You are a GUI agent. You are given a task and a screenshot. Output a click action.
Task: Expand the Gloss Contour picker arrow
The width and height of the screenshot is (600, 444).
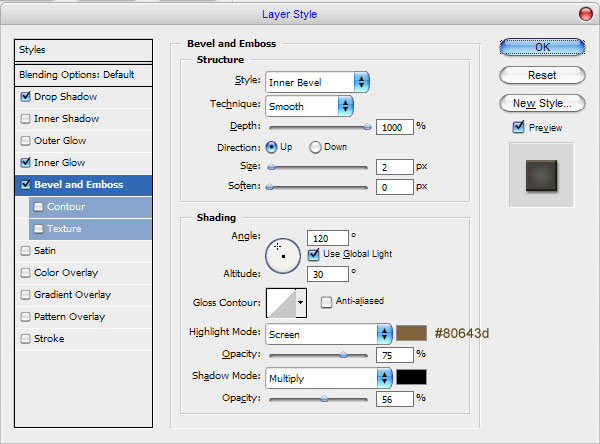[301, 303]
